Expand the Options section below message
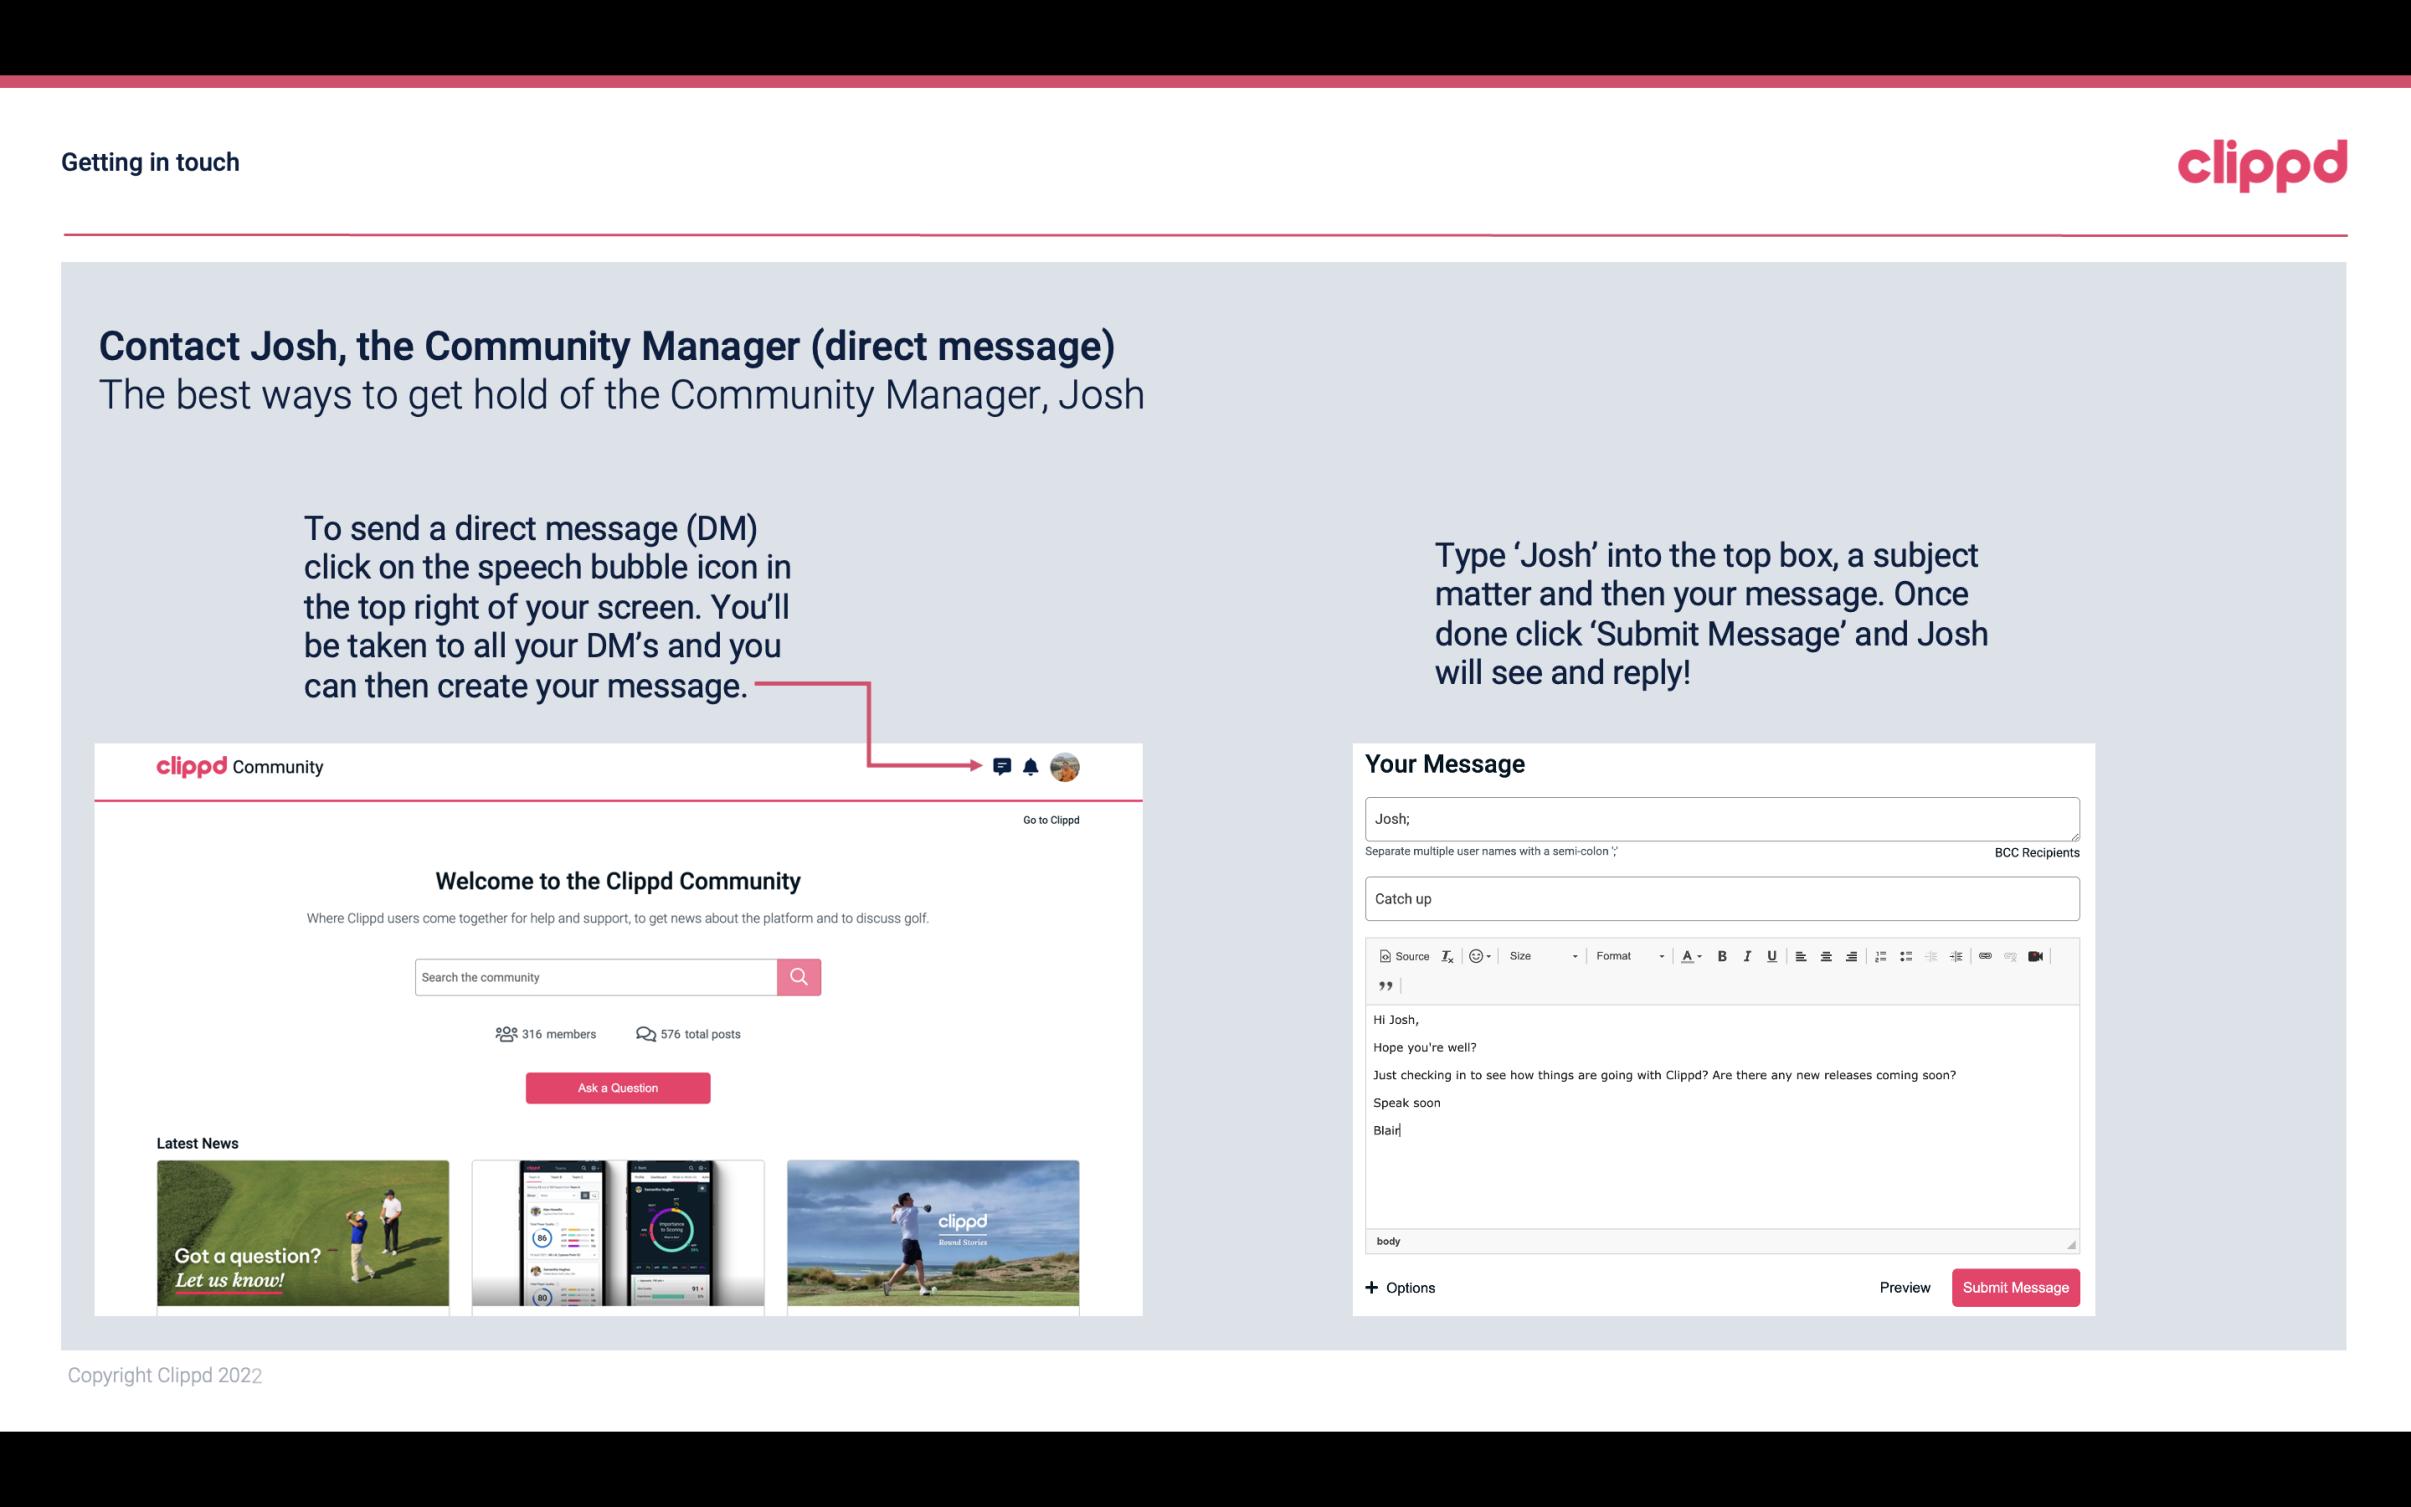 (x=1401, y=1288)
